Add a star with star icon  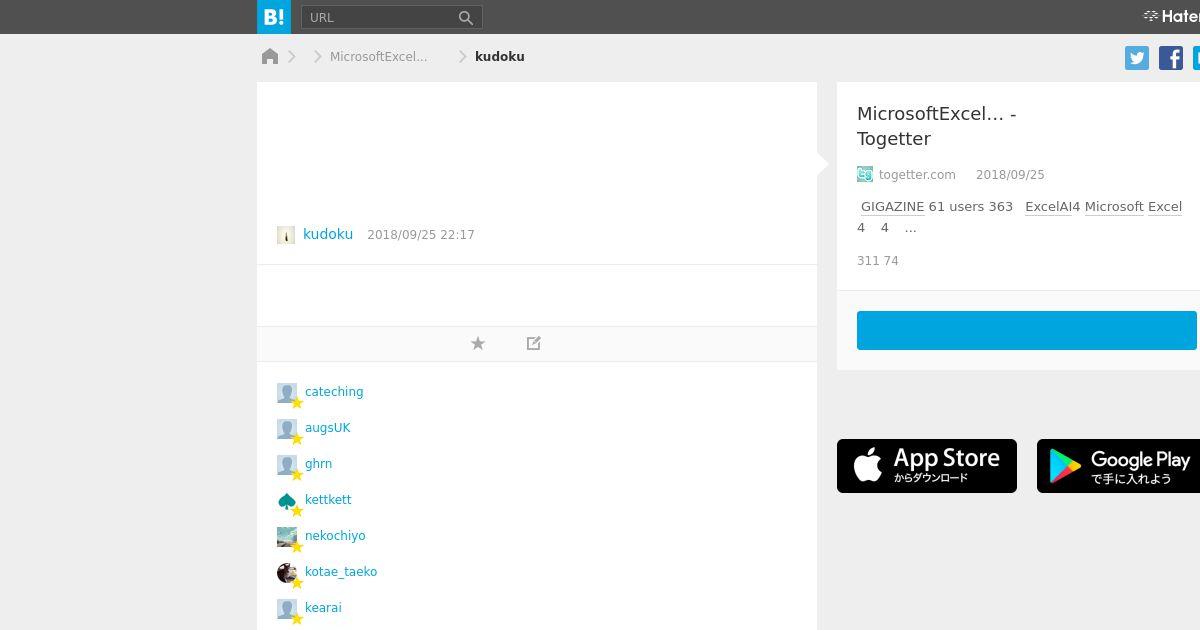tap(478, 343)
